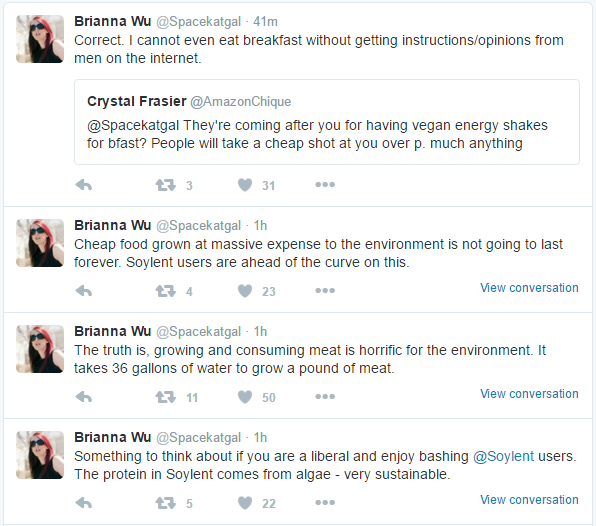Like the tweet with 22 likes
Viewport: 596px width, 526px height.
click(x=245, y=503)
